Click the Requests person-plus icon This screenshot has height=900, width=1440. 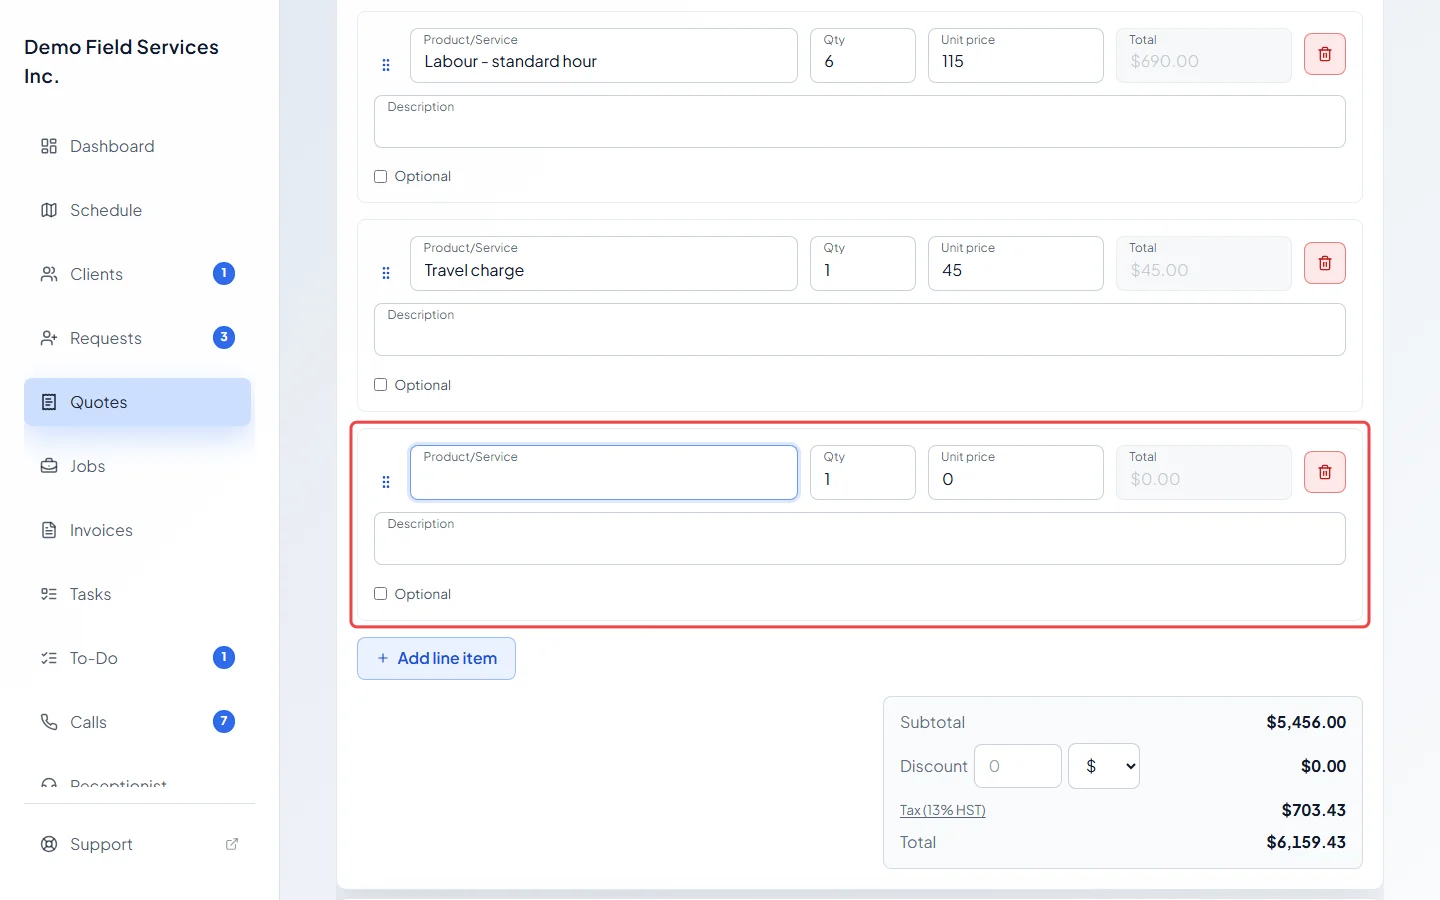[49, 338]
